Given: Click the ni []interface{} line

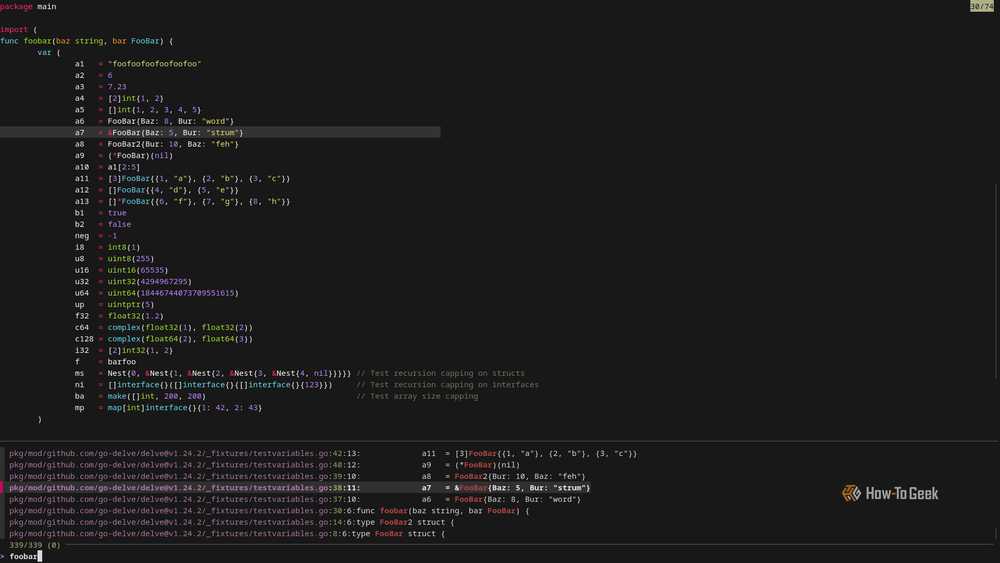Looking at the screenshot, I should (x=307, y=385).
